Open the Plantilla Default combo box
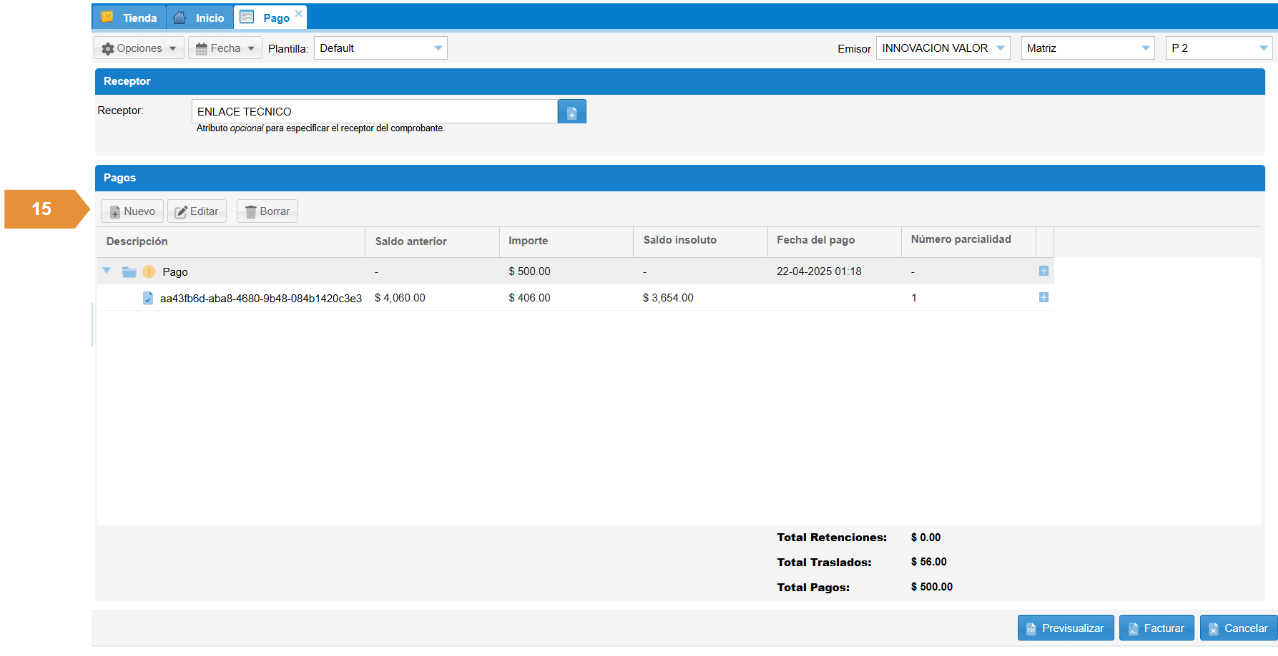The width and height of the screenshot is (1278, 656). pyautogui.click(x=380, y=48)
